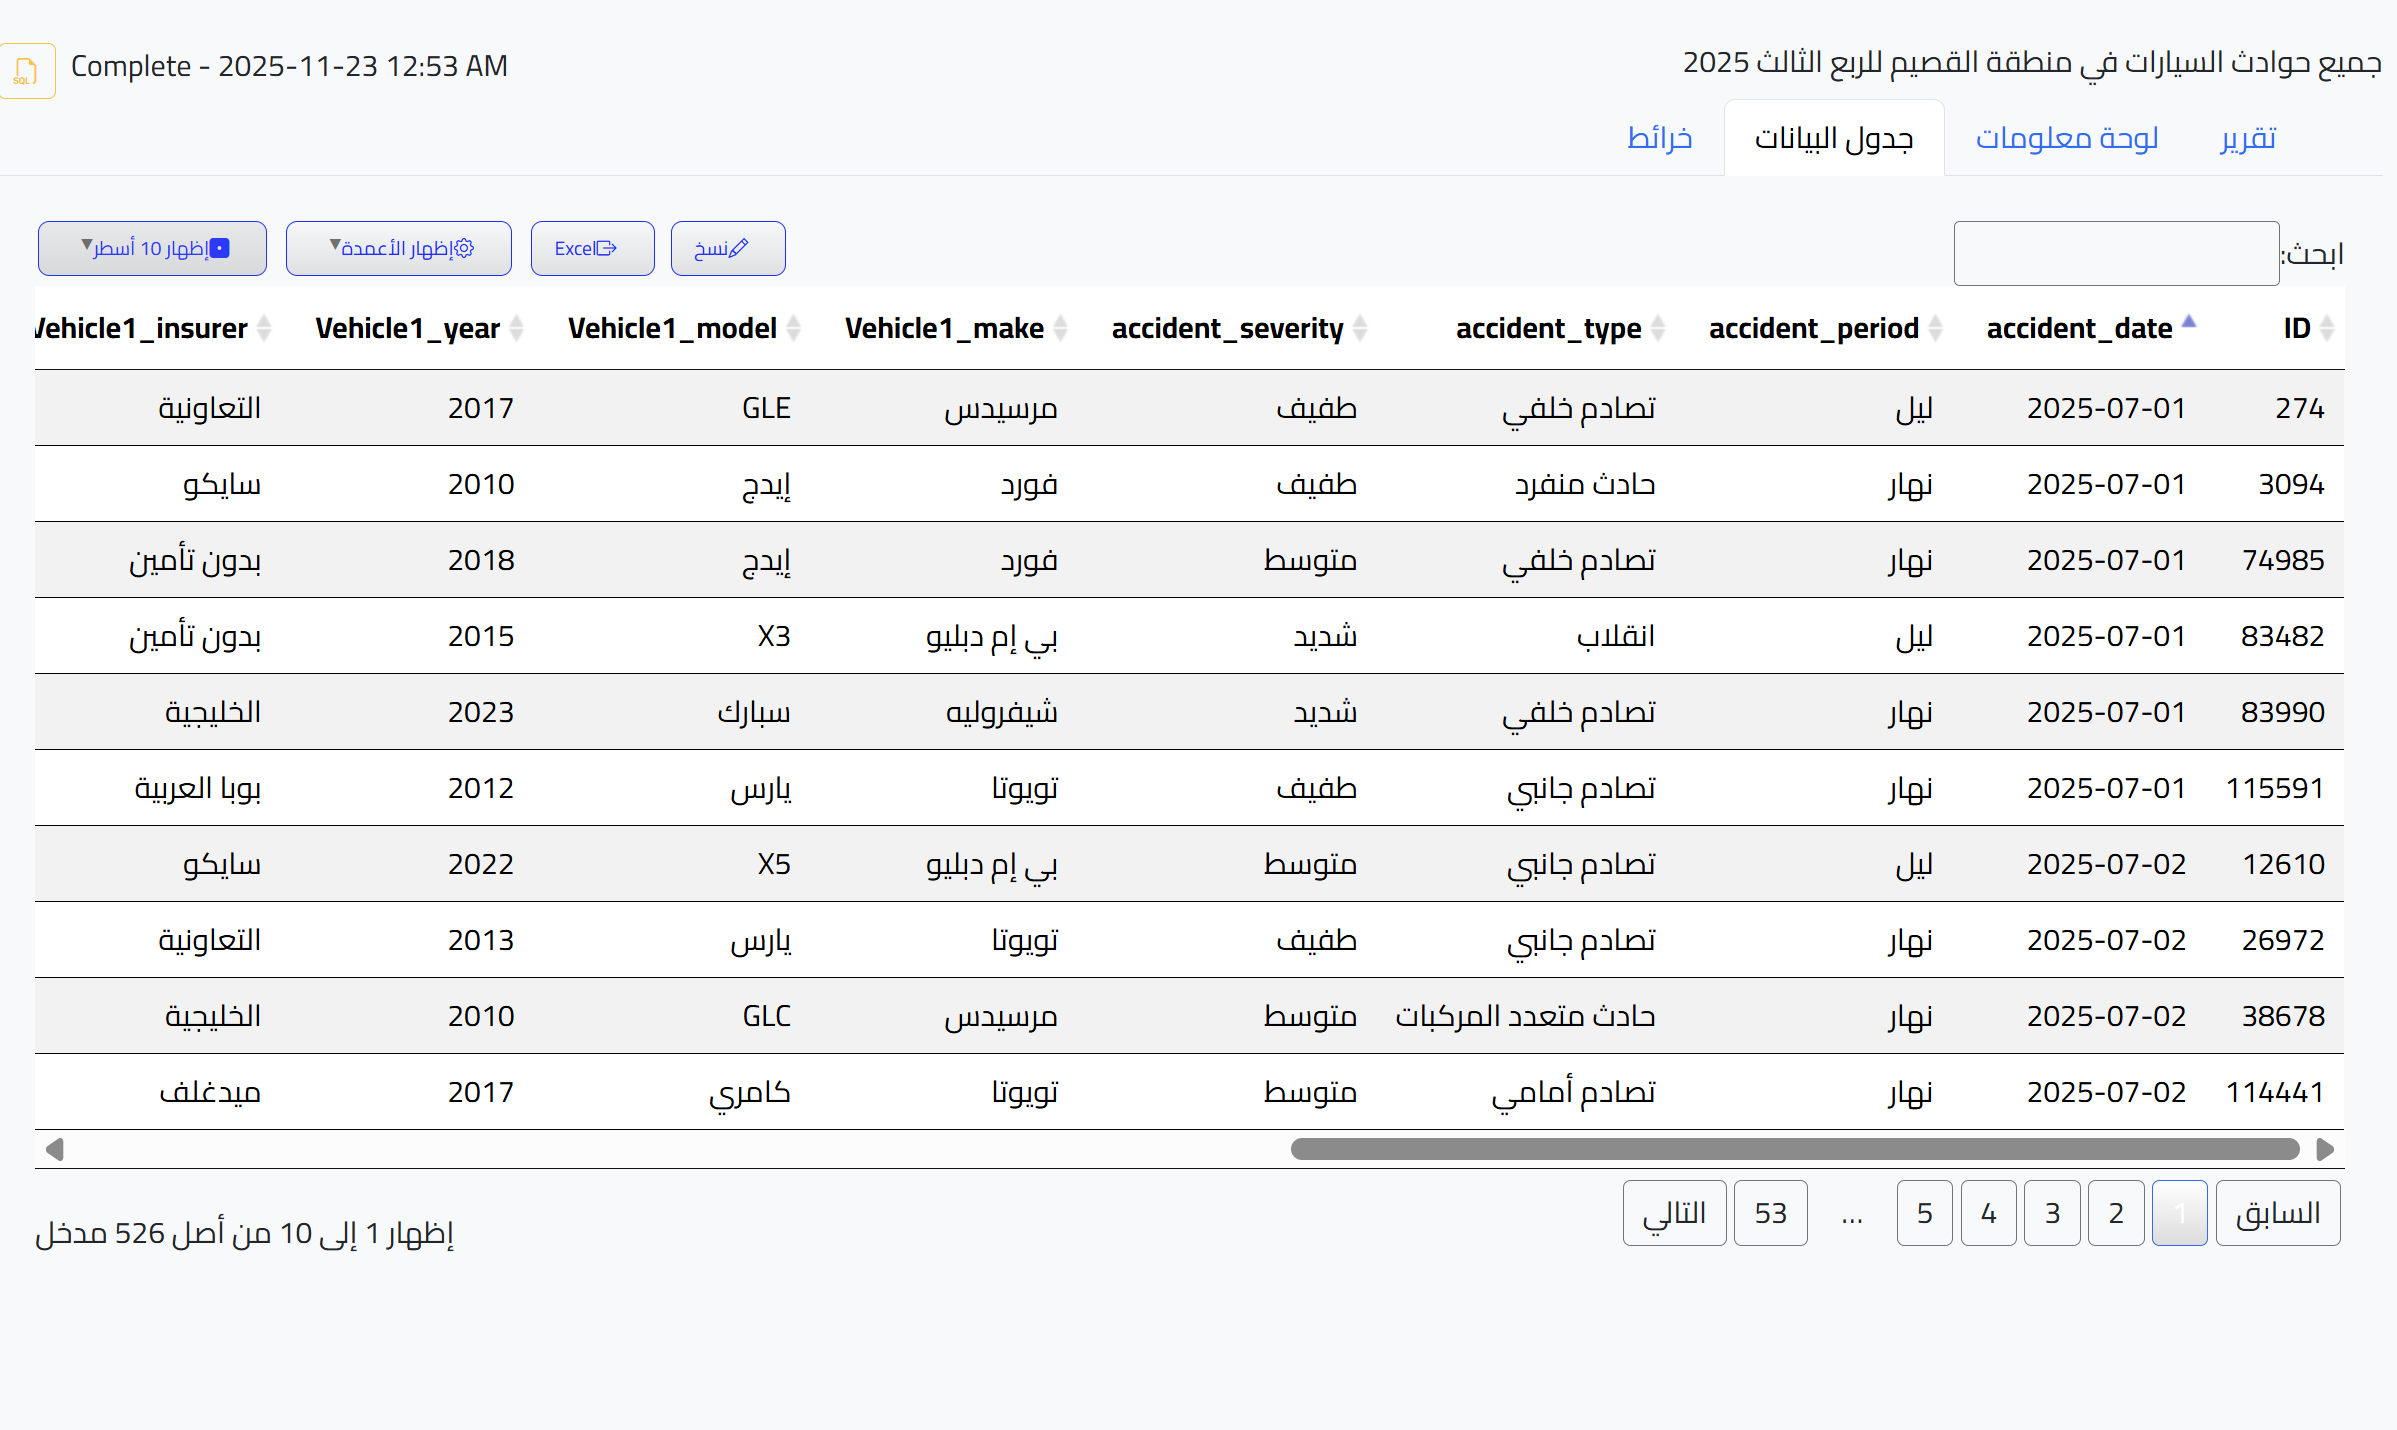Click the التالي next page button
This screenshot has width=2397, height=1430.
1674,1213
